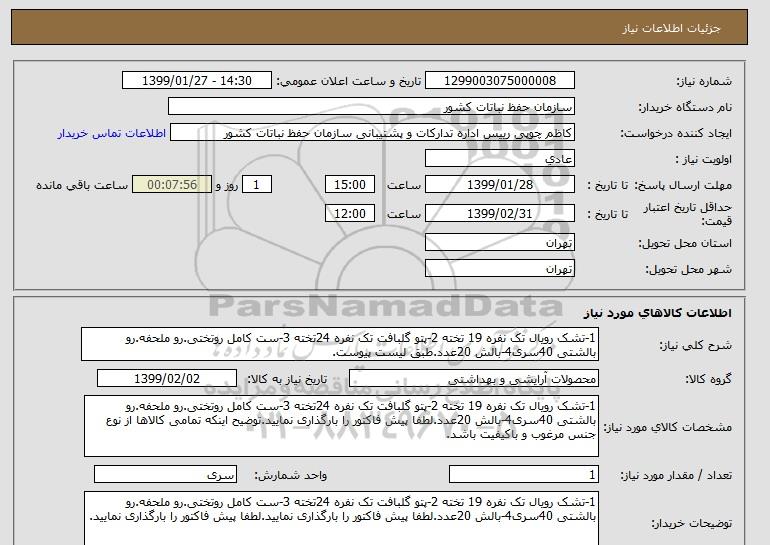Select the گروه کالا field
Viewport: 770px width, 545px height.
tap(513, 380)
